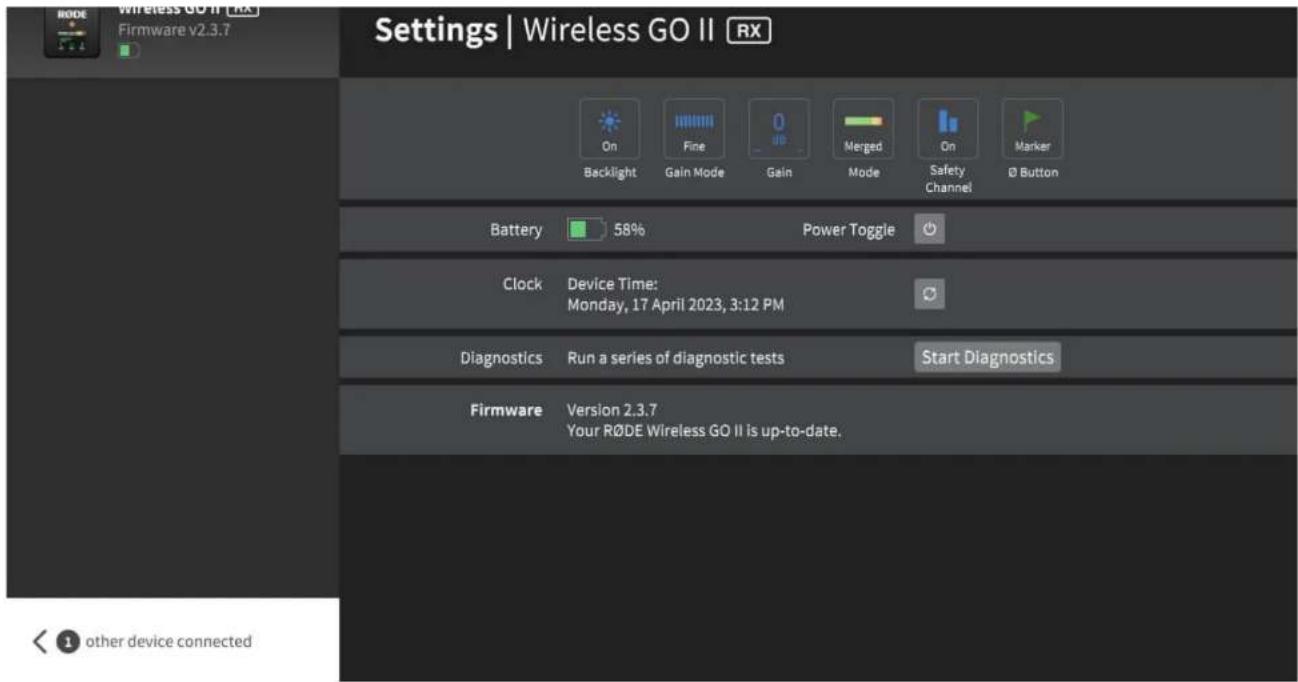Switch the Gain Mode Fine icon
The width and height of the screenshot is (1298, 682).
coord(694,129)
